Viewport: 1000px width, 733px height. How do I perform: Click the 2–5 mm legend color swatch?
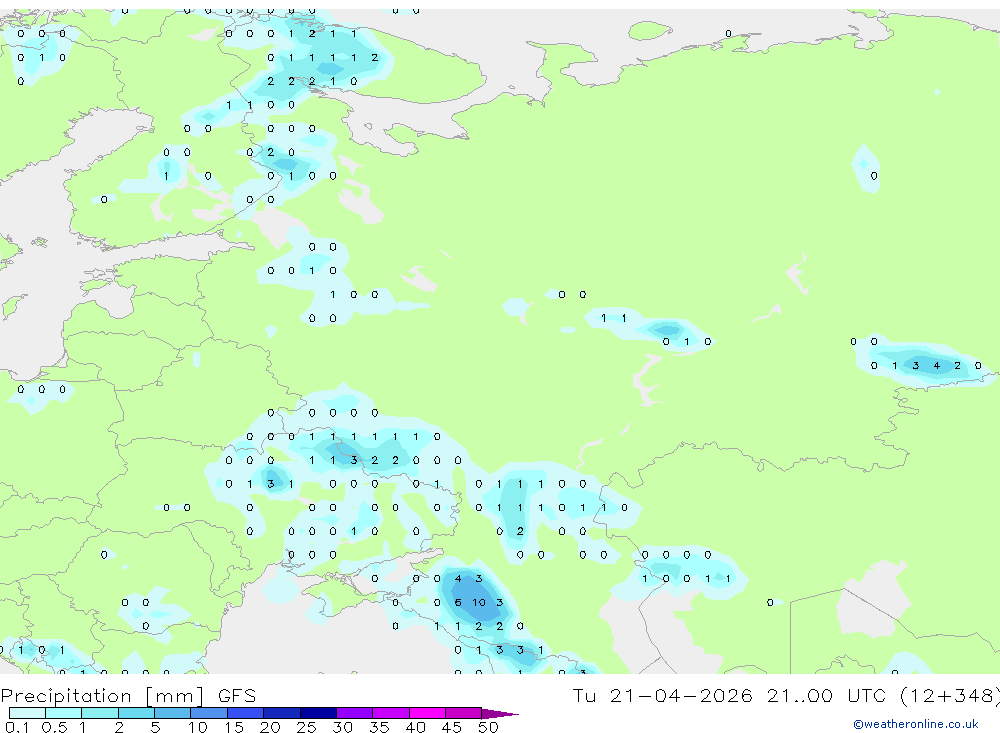pos(136,713)
